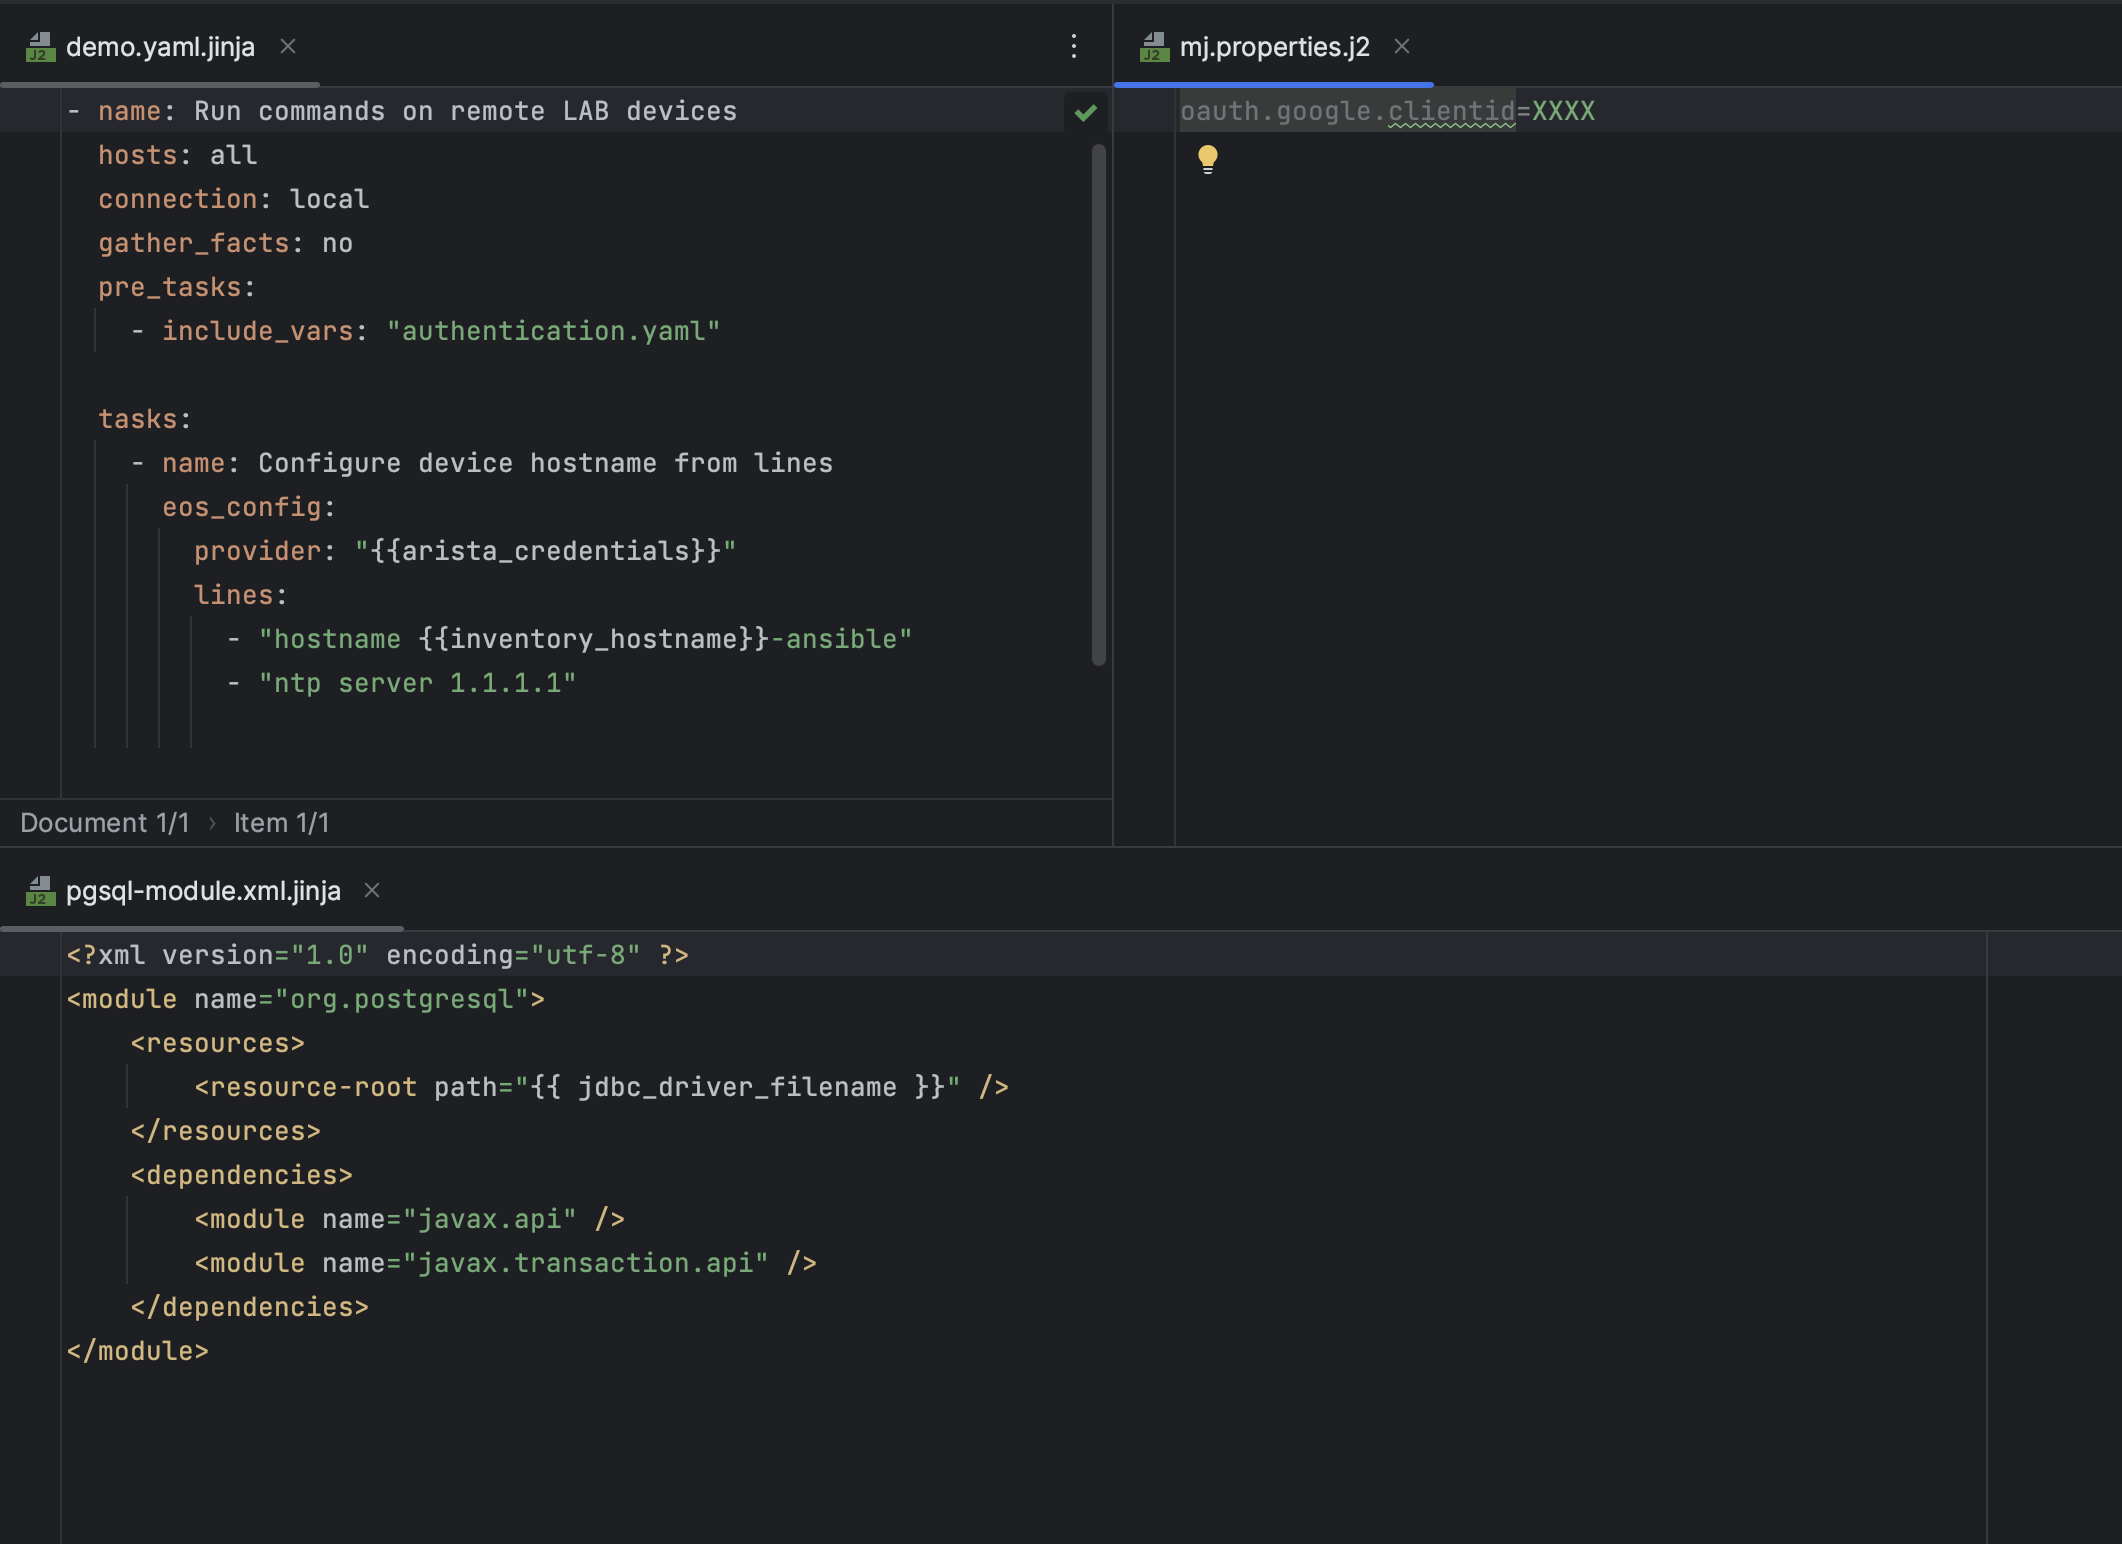Screen dimensions: 2122x1544
Task: Click the breadcrumb chevron after Document 1/1
Action: [212, 823]
